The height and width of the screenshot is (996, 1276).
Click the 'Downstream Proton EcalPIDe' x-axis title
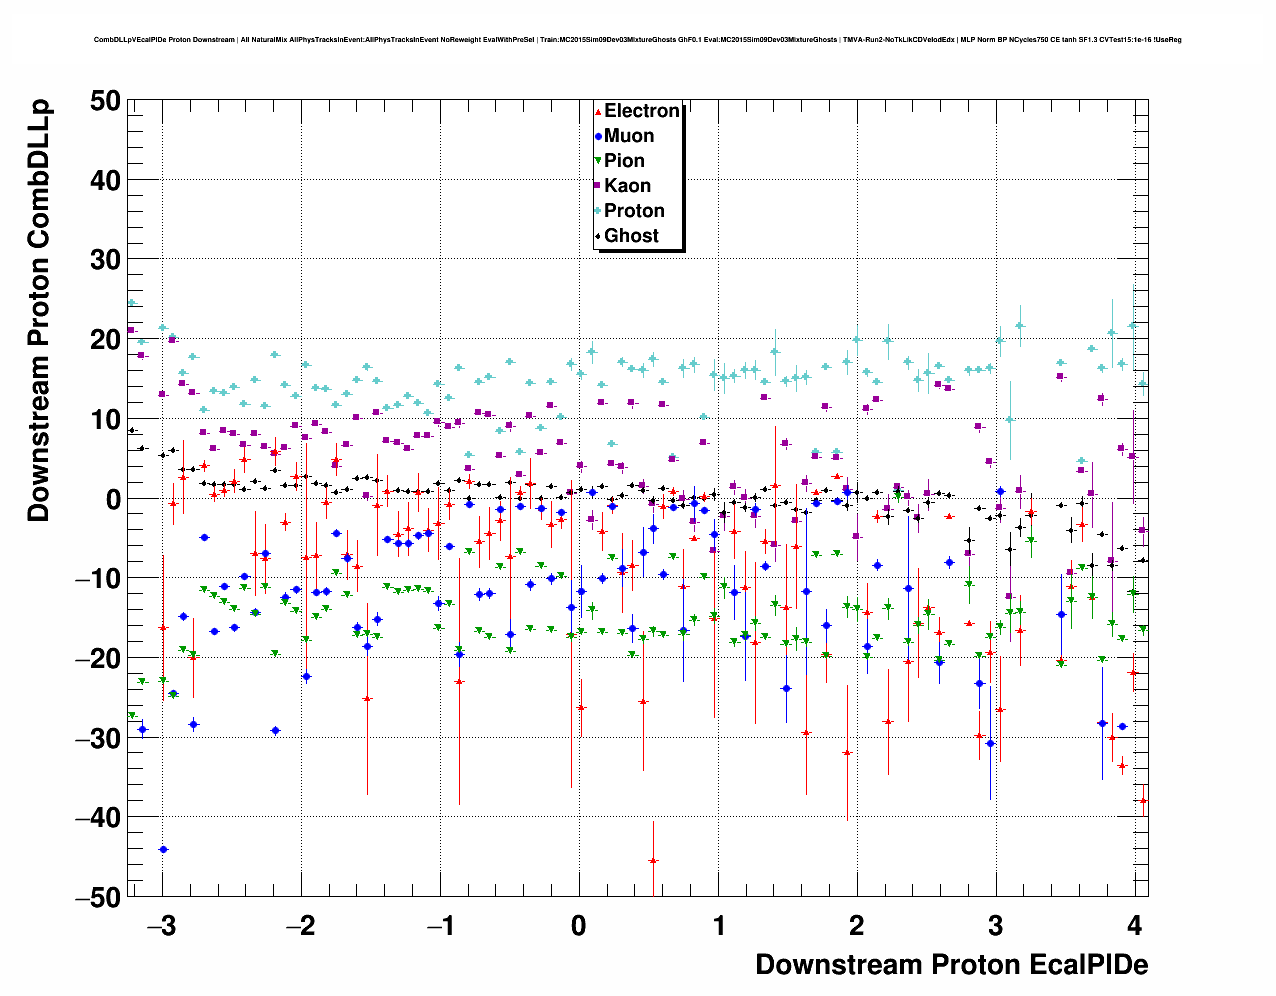(951, 964)
